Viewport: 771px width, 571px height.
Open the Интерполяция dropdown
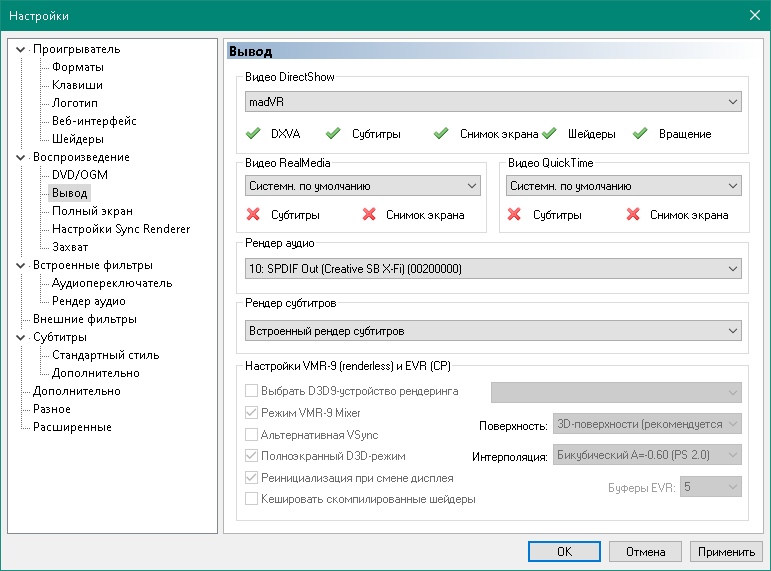pos(647,455)
